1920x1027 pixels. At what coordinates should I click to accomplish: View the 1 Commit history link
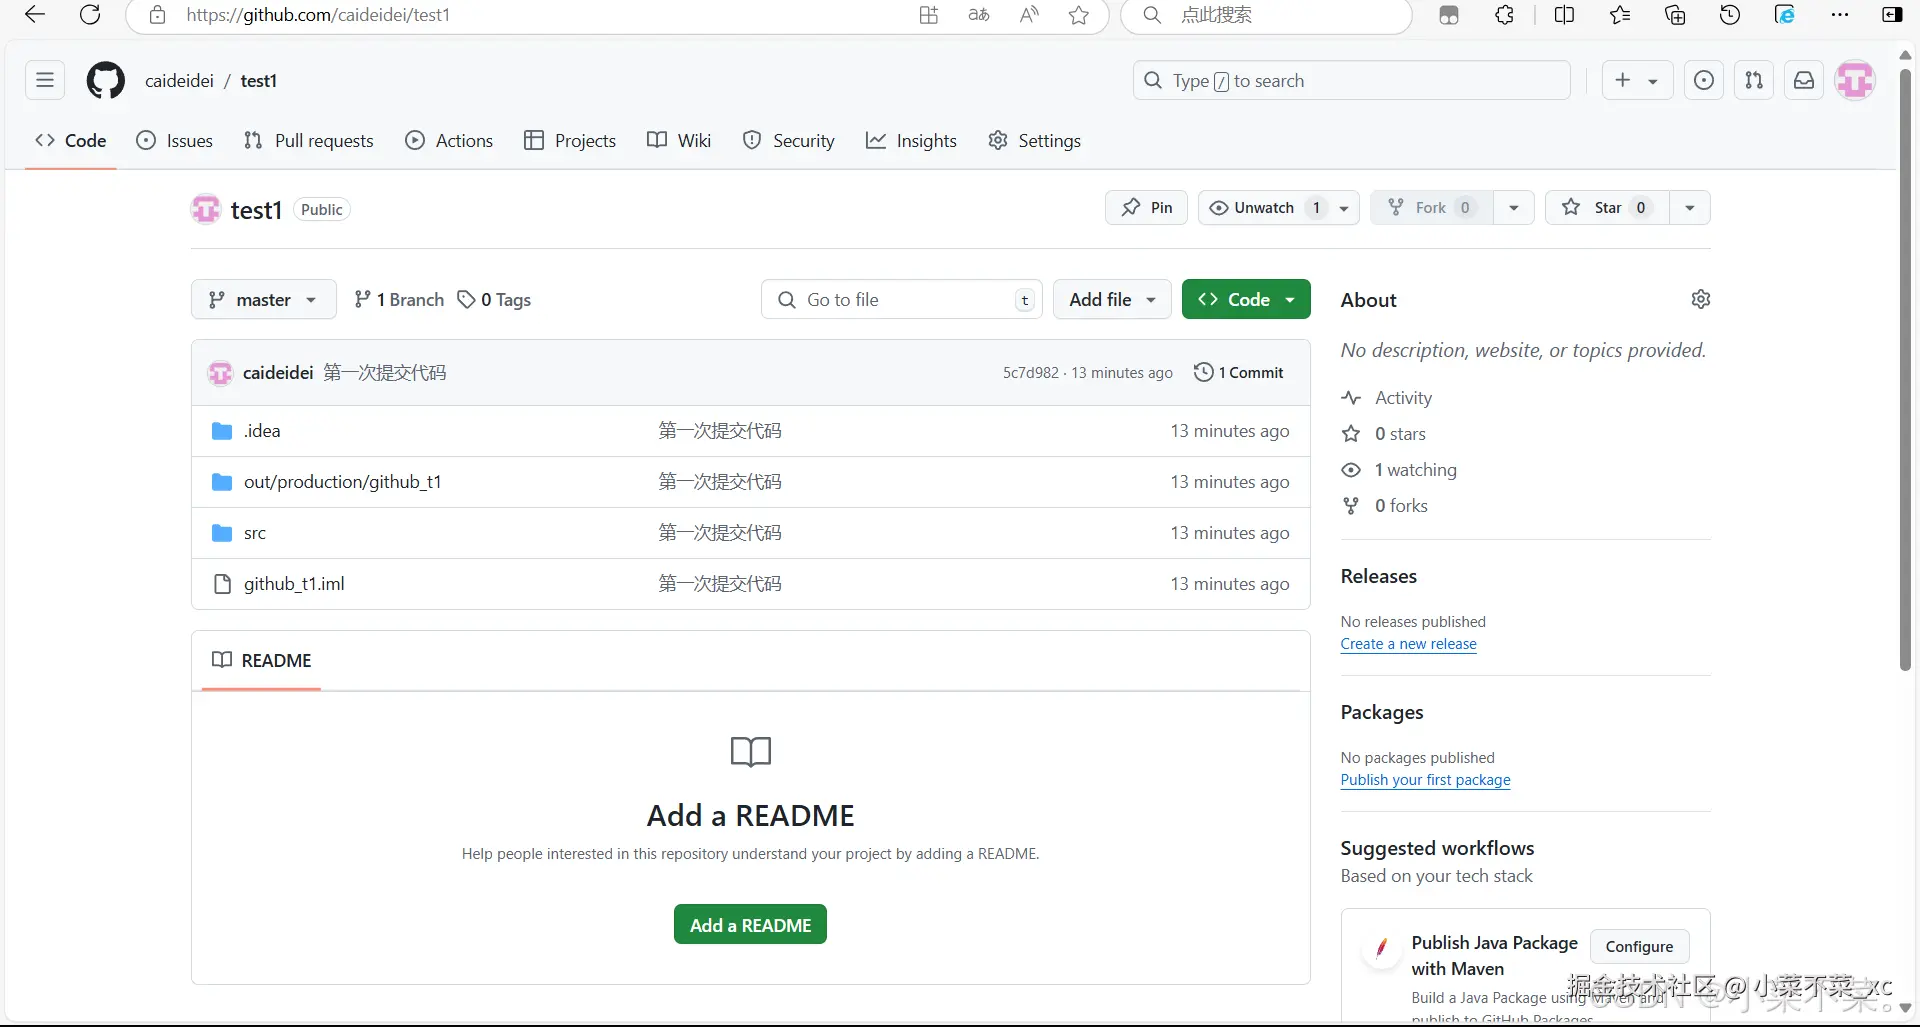pos(1239,373)
